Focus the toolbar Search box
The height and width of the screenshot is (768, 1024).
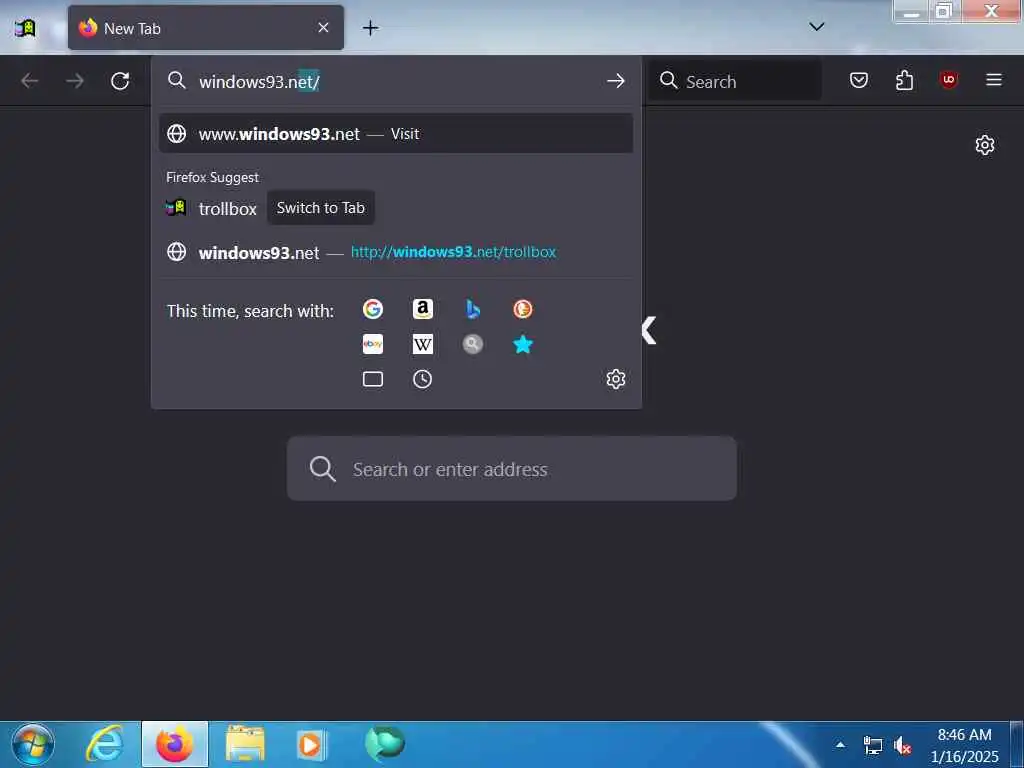[x=735, y=81]
